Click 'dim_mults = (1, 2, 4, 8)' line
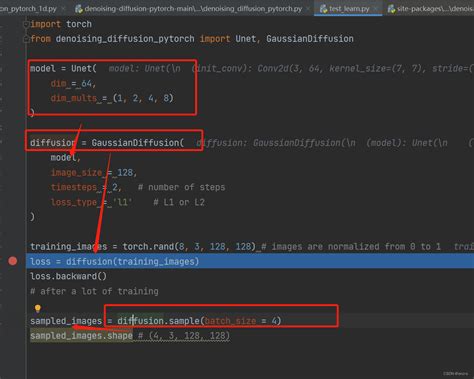This screenshot has height=379, width=474. click(112, 98)
